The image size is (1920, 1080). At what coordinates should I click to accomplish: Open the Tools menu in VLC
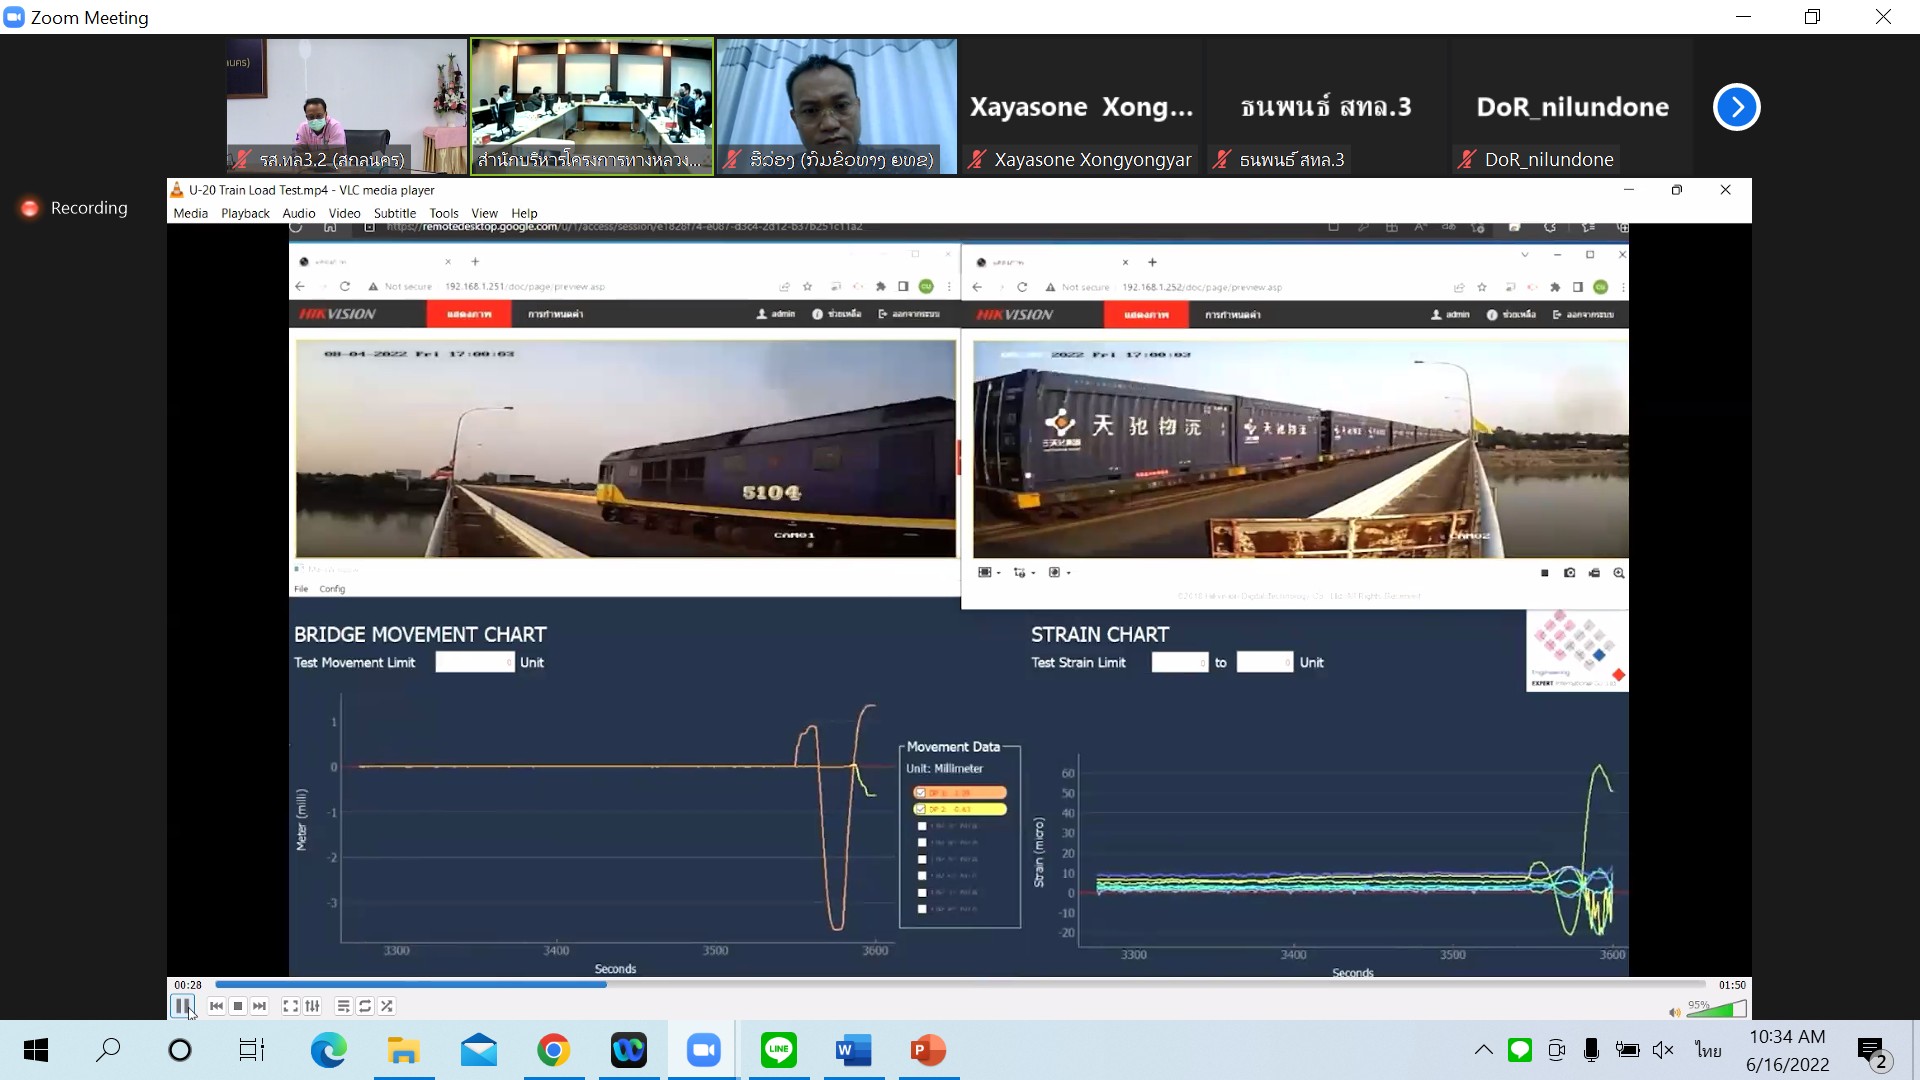click(443, 213)
